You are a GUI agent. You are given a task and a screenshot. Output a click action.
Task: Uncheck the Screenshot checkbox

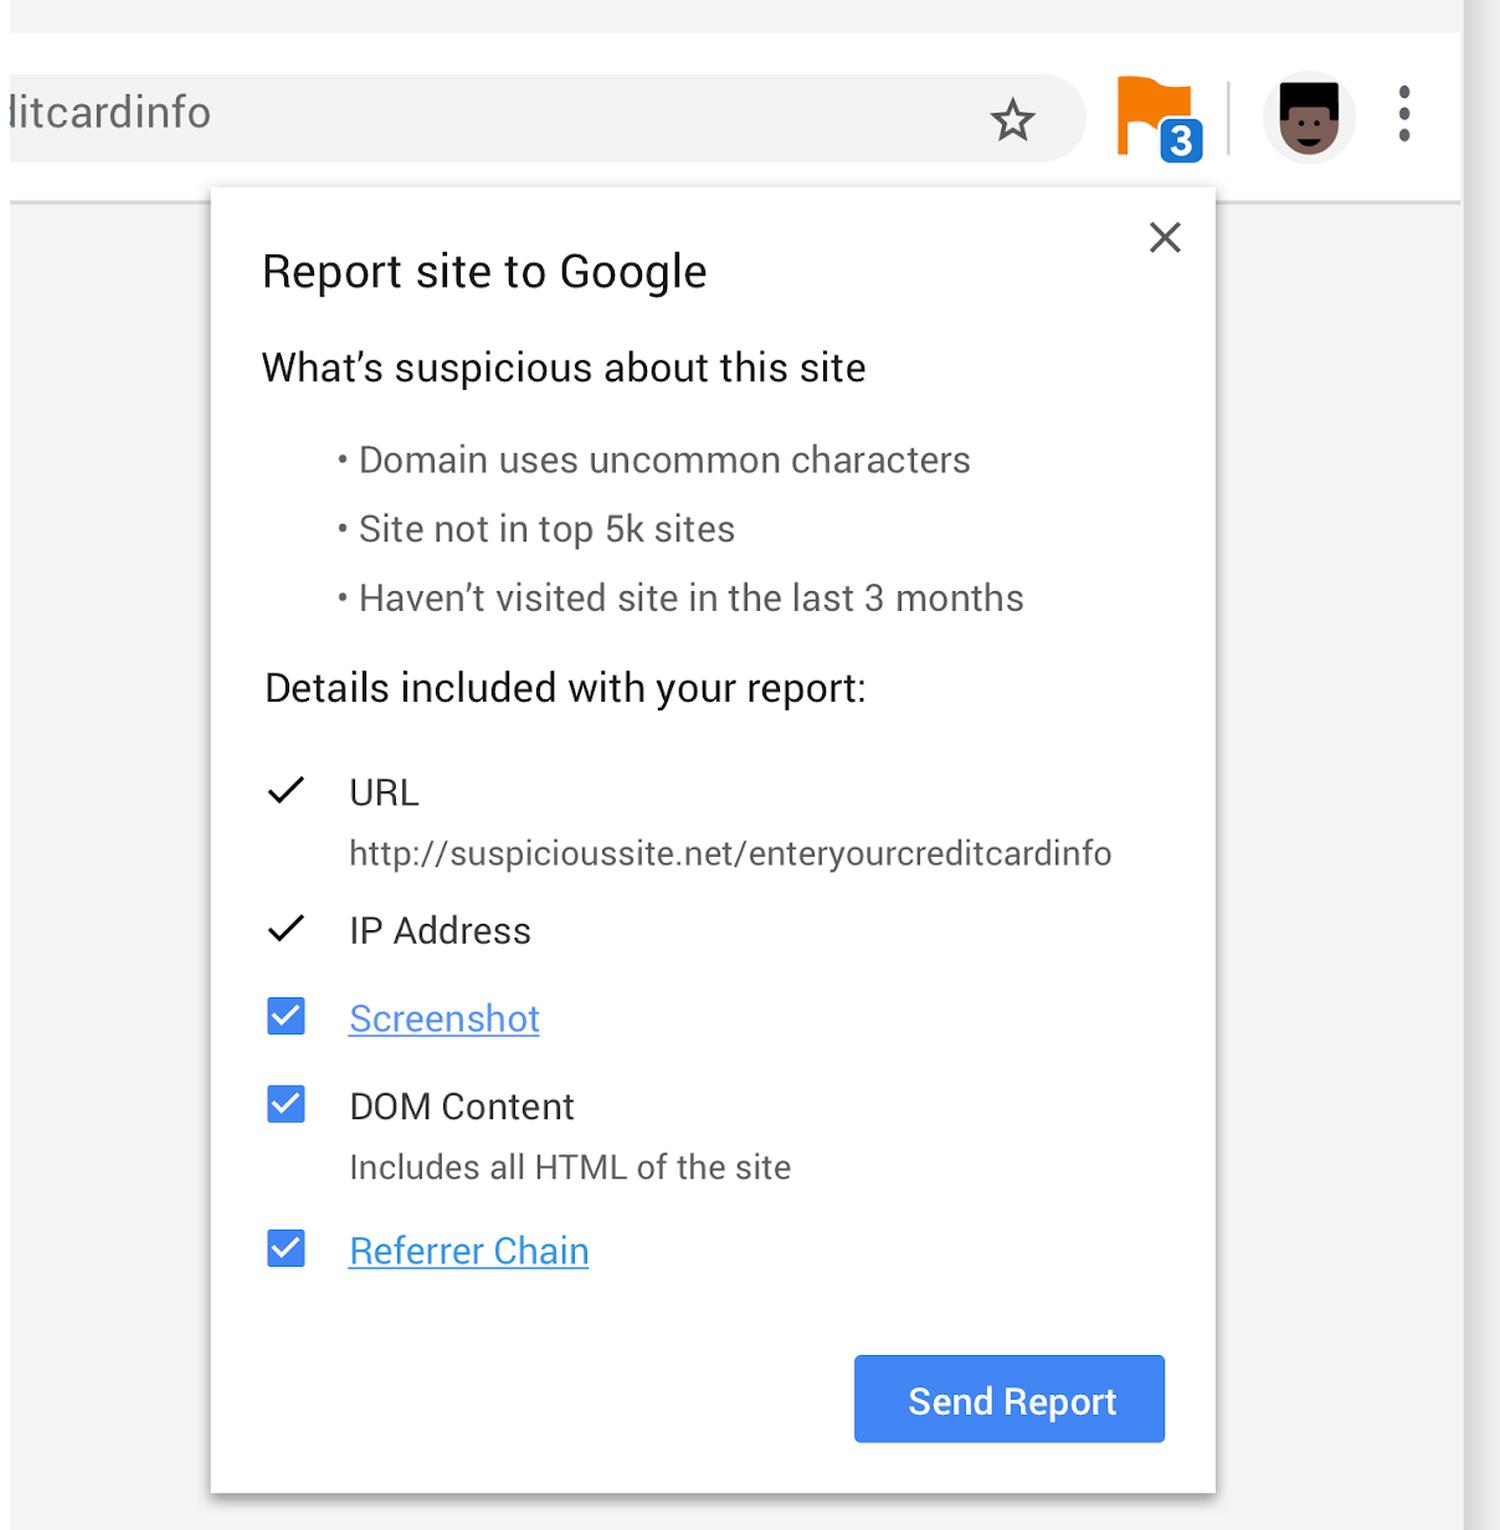point(286,1017)
